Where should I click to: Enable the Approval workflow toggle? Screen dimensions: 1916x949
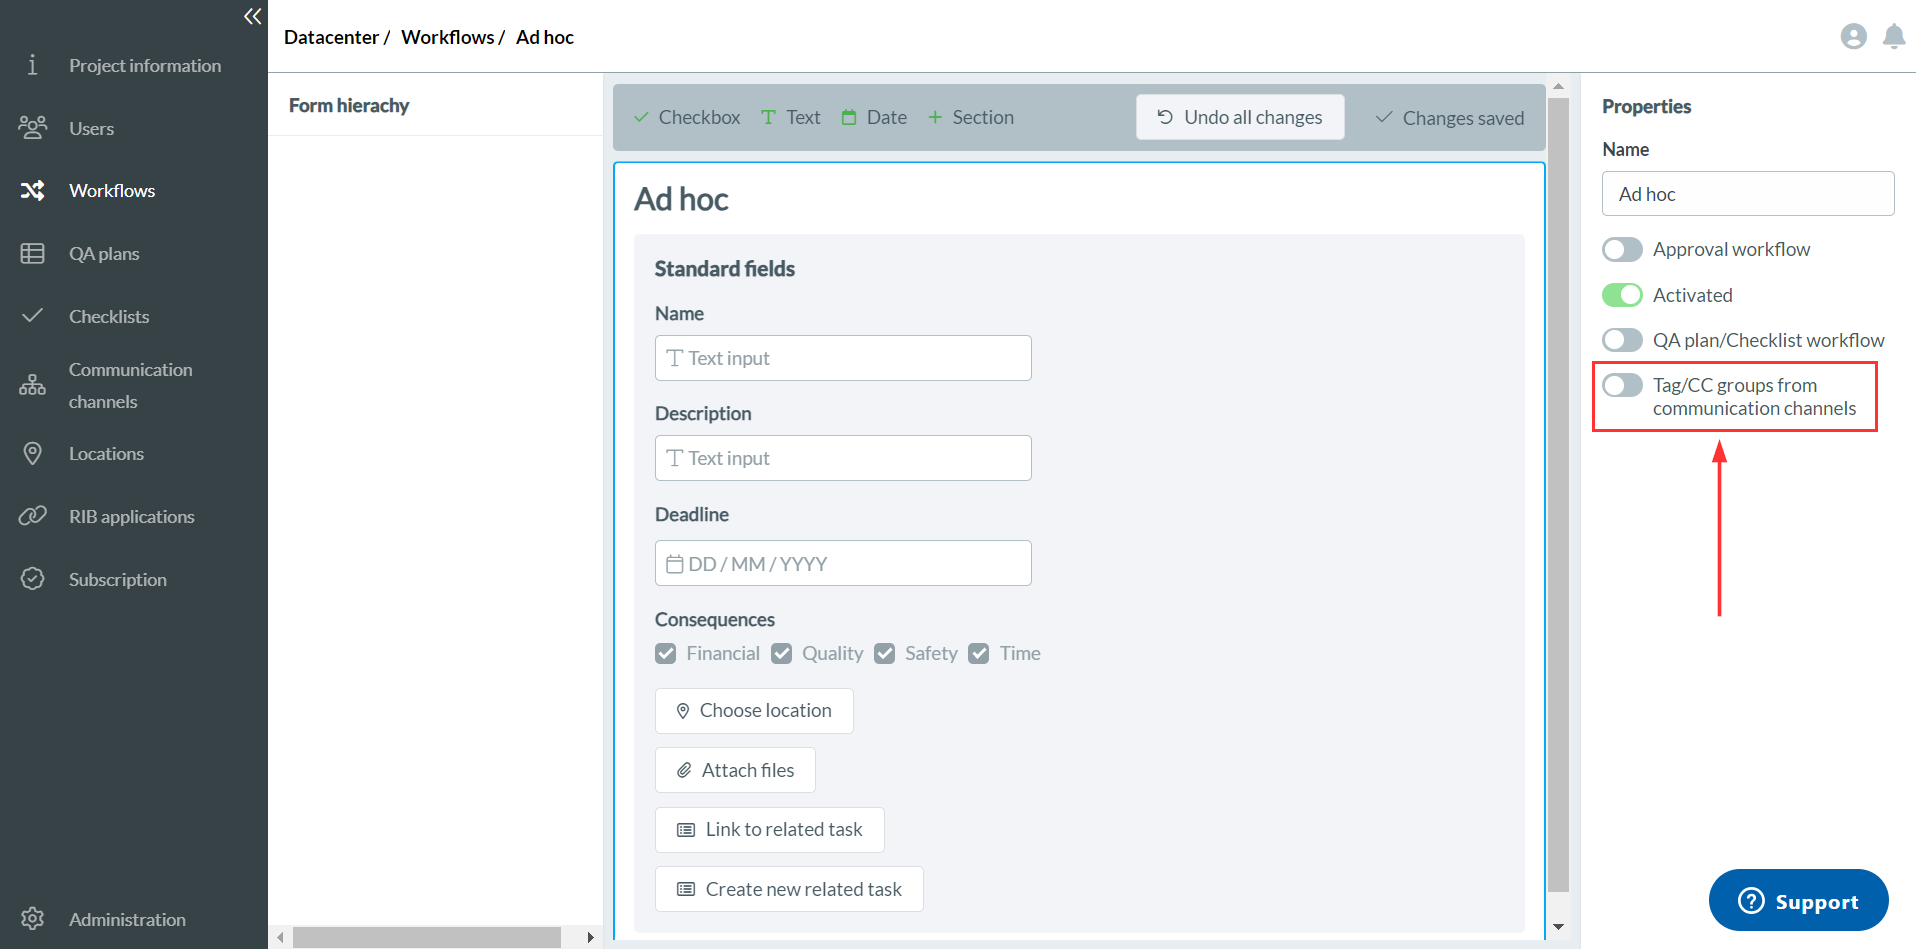point(1621,250)
